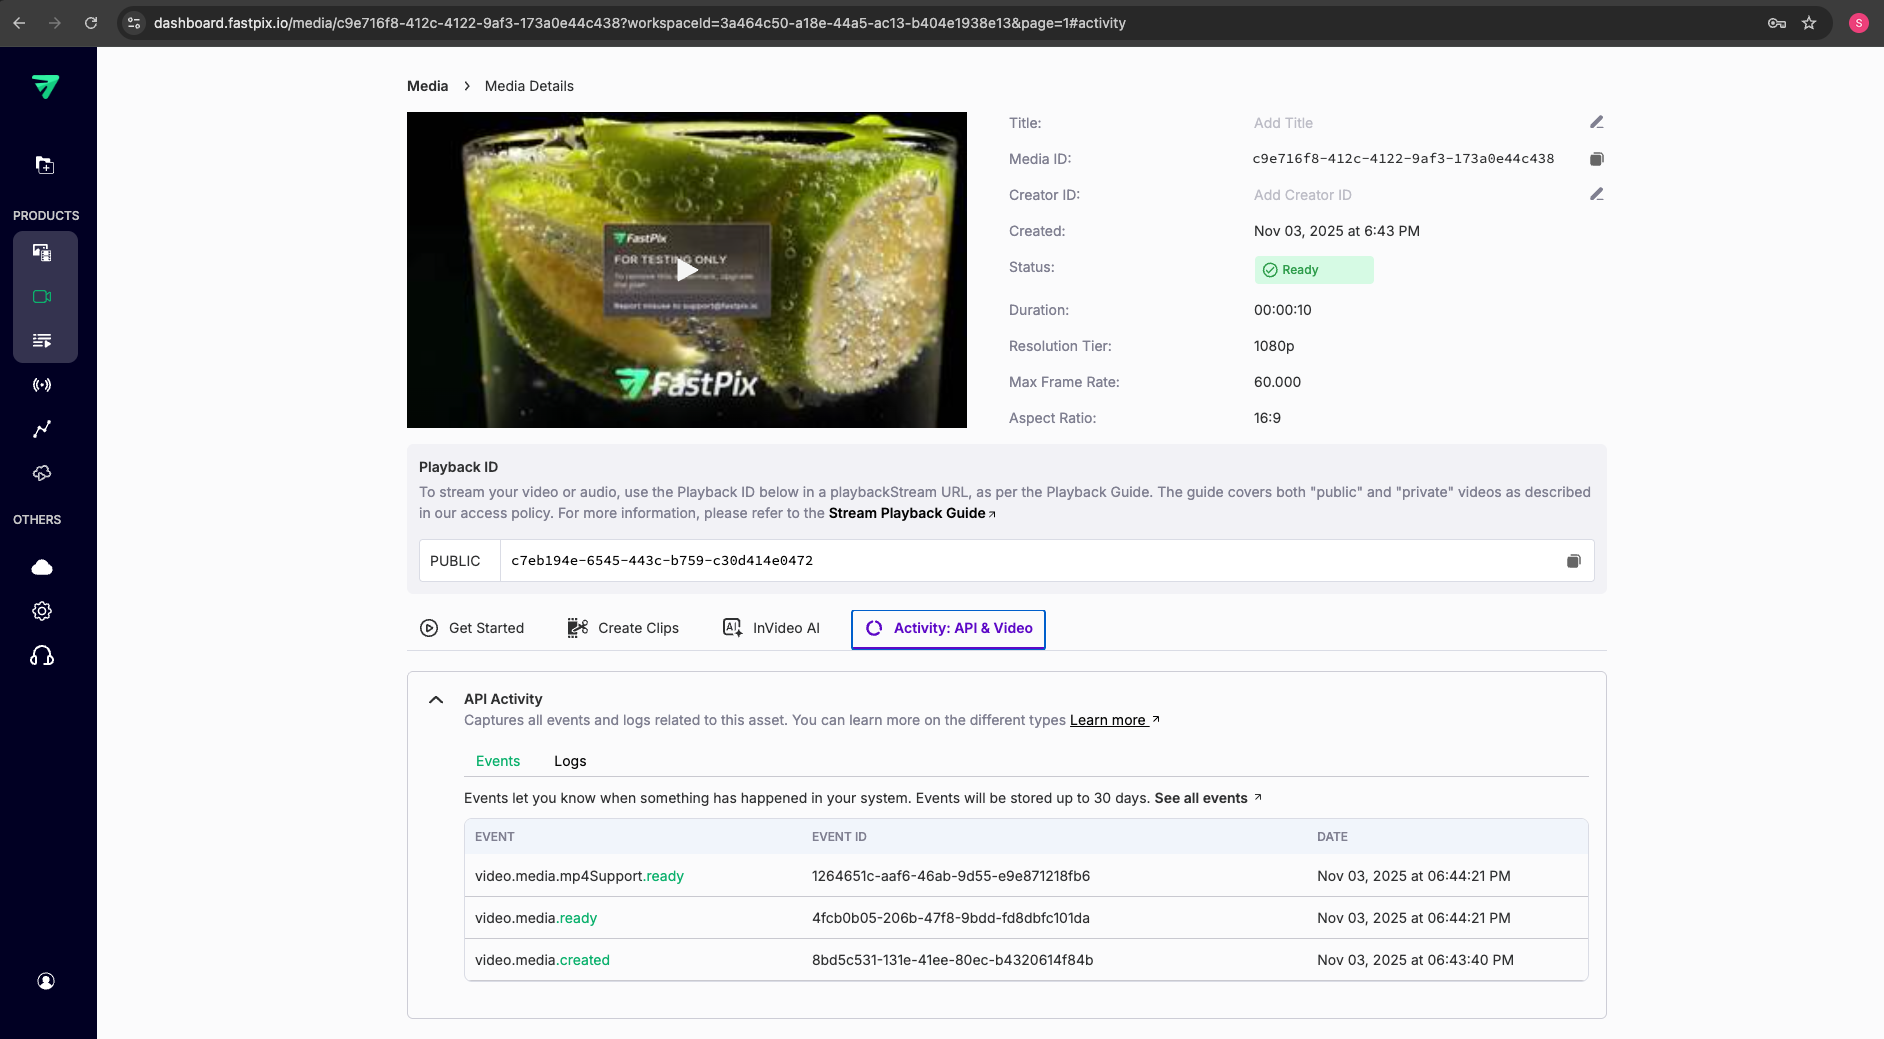Edit the Title field pencil icon

click(x=1597, y=121)
